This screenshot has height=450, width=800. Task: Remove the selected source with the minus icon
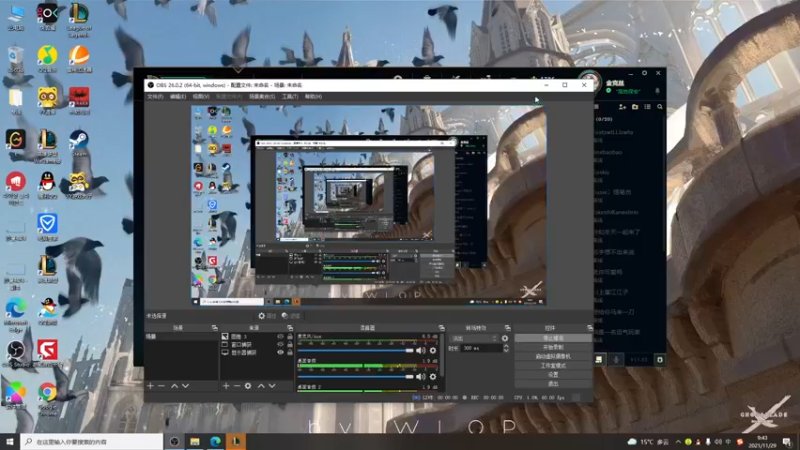coord(237,386)
